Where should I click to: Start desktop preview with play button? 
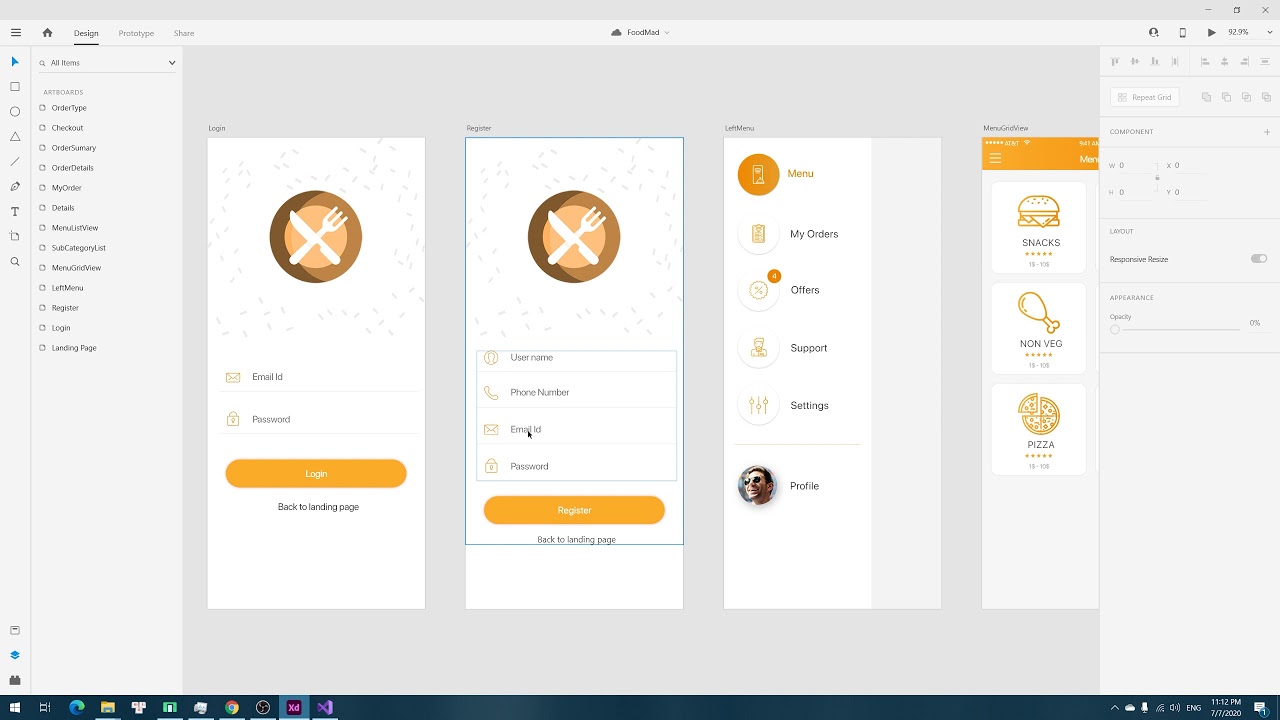click(1212, 33)
